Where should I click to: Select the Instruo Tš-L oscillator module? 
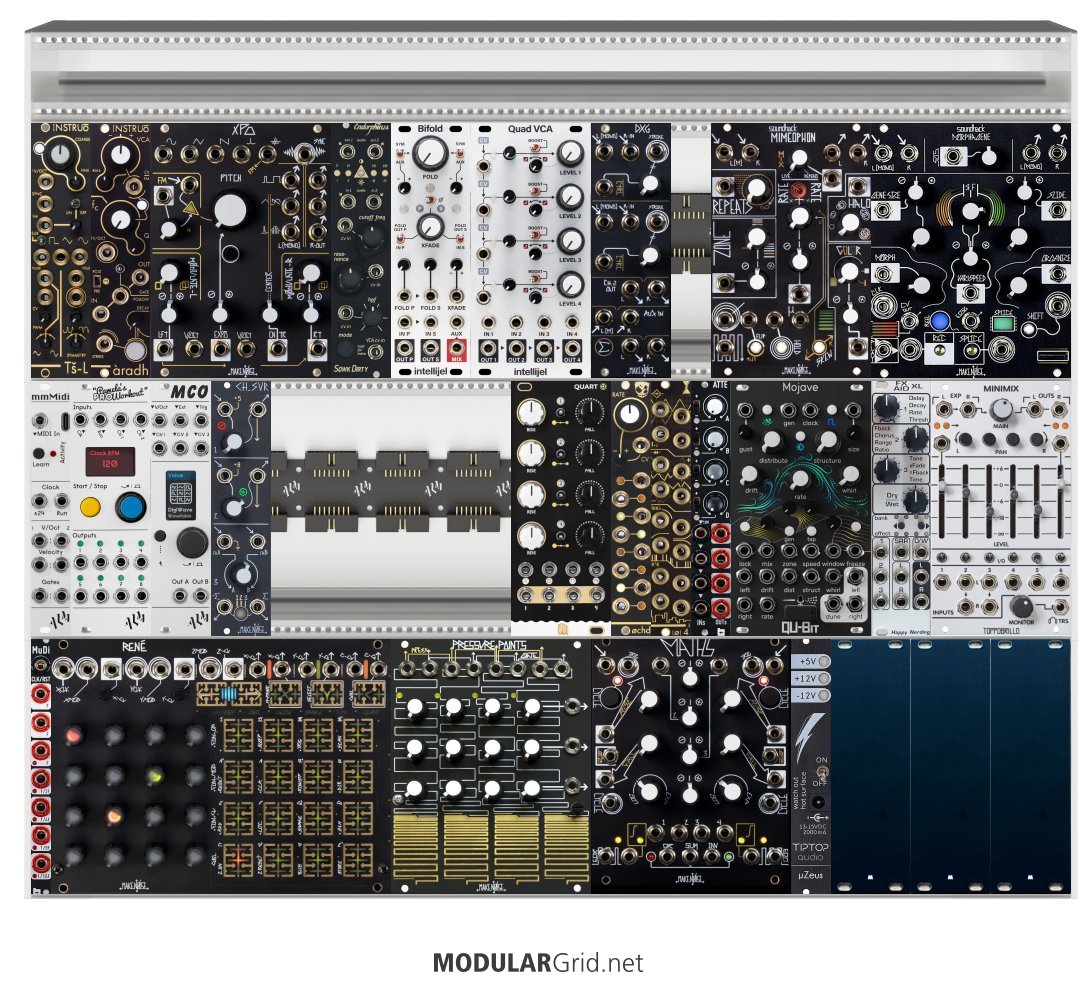(61, 250)
